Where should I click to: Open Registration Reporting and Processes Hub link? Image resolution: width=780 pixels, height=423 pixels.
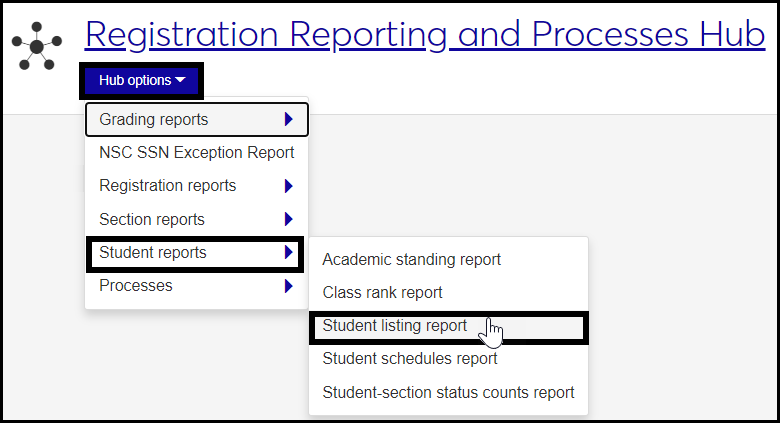pyautogui.click(x=425, y=35)
